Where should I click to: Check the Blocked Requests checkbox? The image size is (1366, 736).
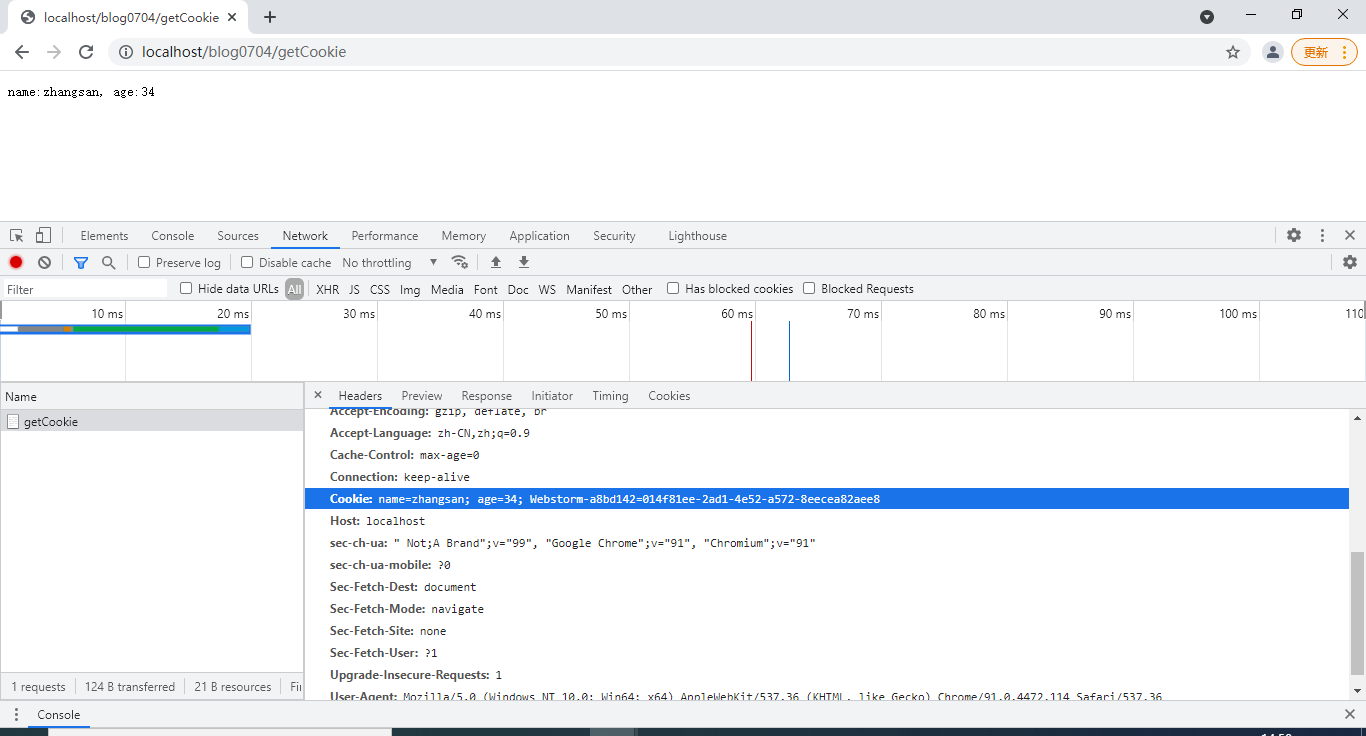[809, 288]
